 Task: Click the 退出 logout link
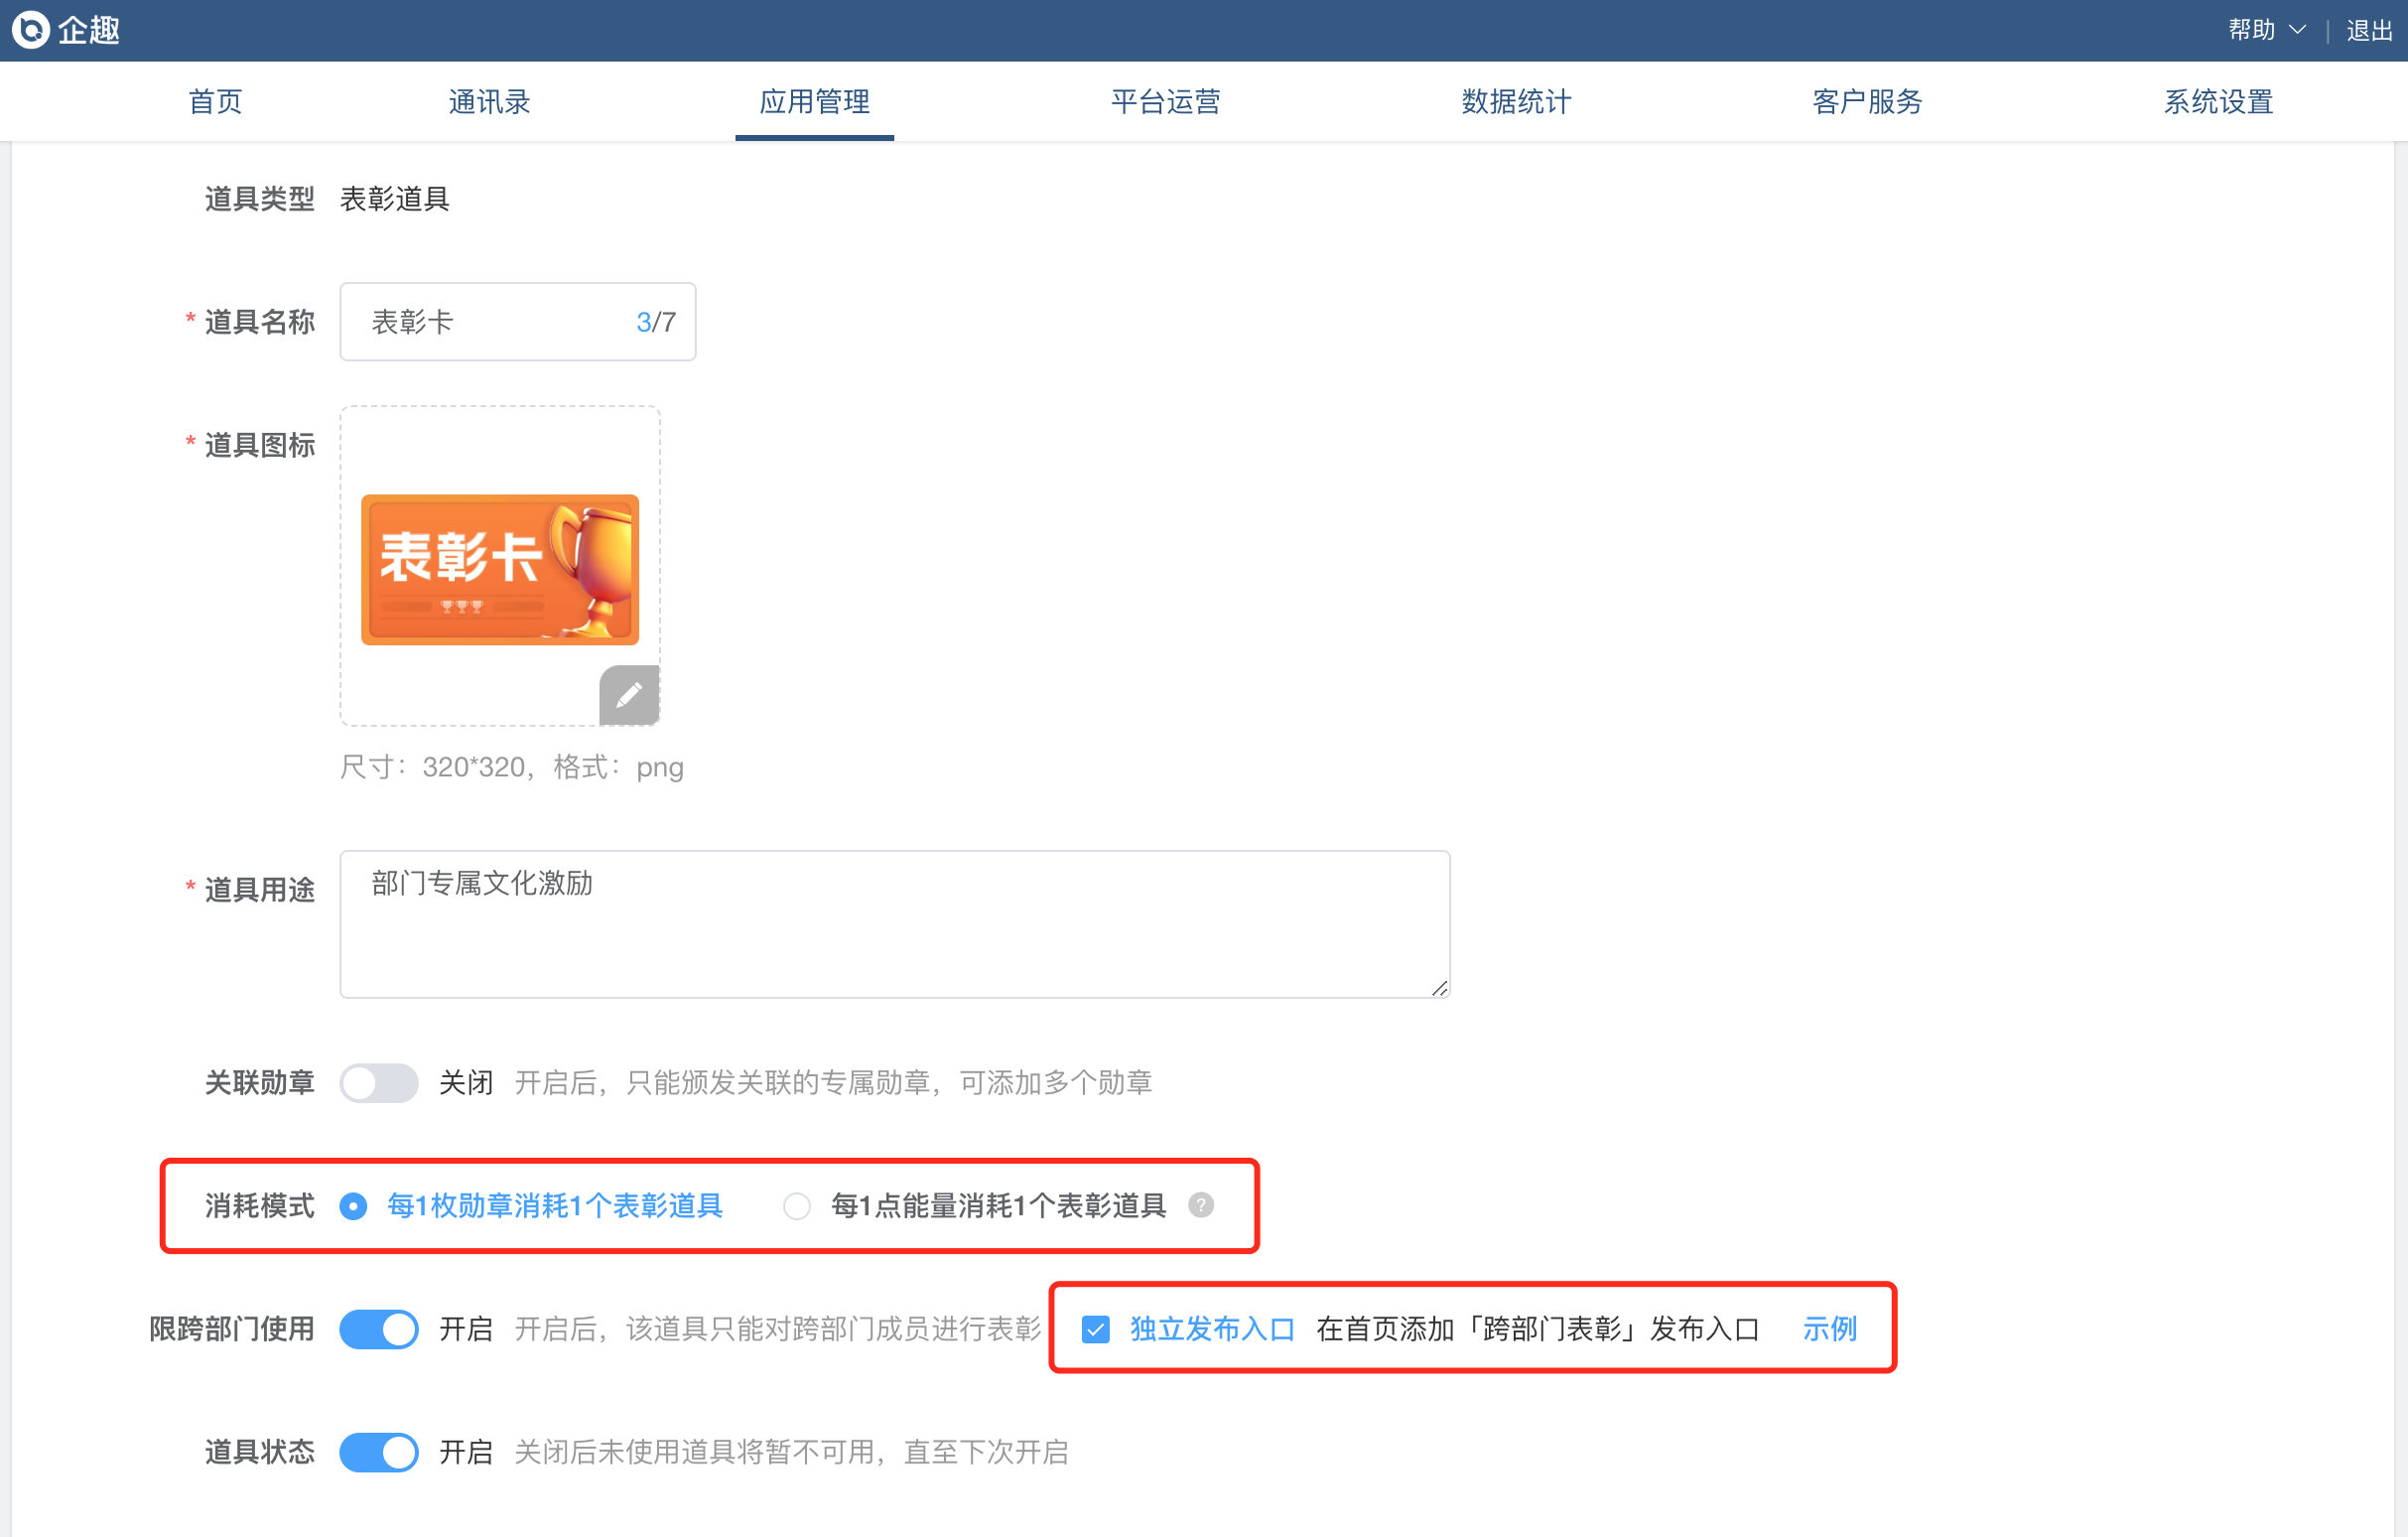pos(2368,30)
